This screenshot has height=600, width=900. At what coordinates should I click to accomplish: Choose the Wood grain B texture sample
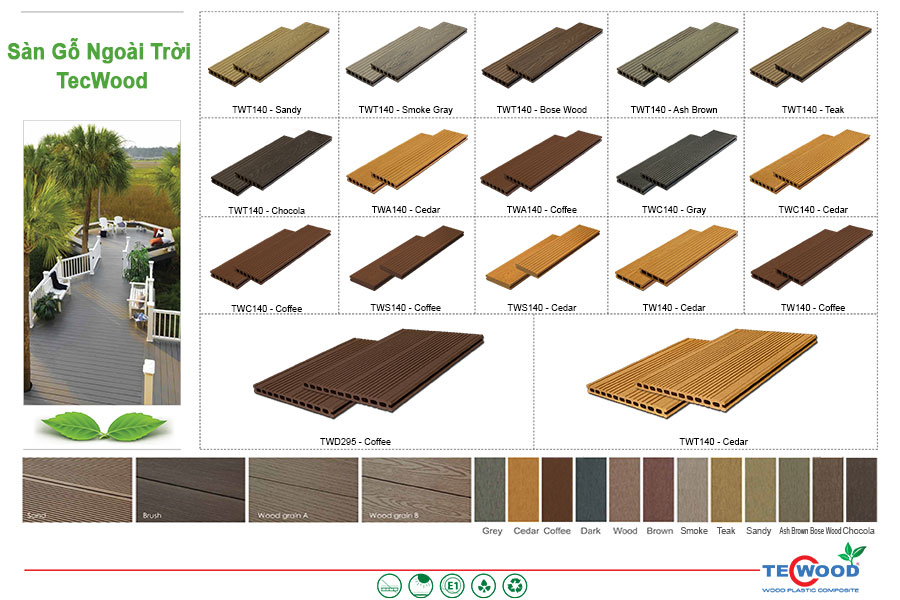416,490
